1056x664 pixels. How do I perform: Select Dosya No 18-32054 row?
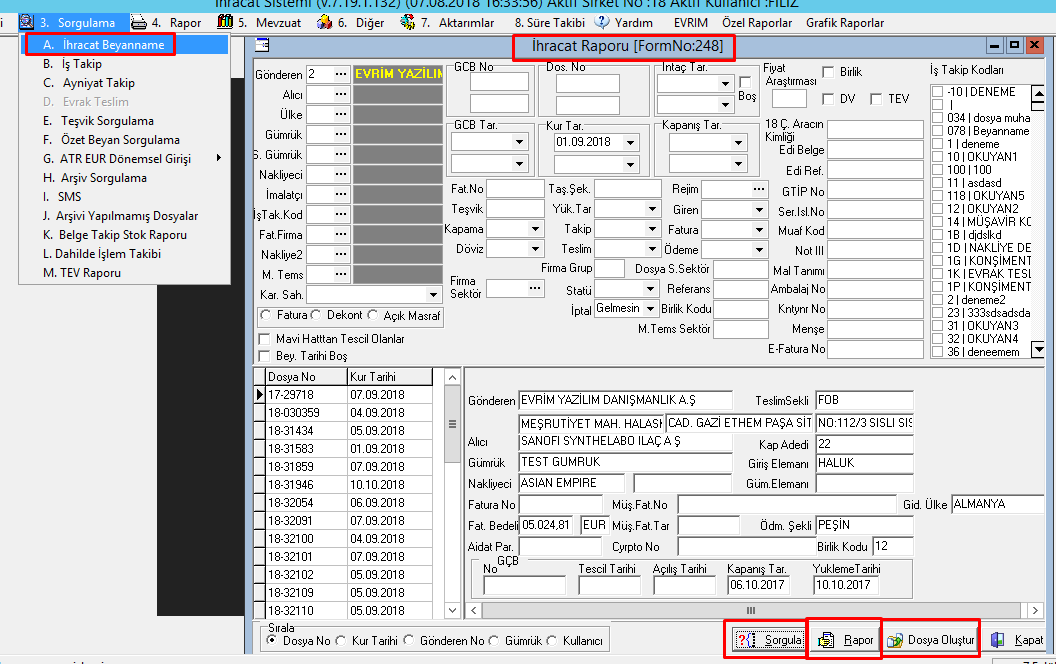pos(349,503)
